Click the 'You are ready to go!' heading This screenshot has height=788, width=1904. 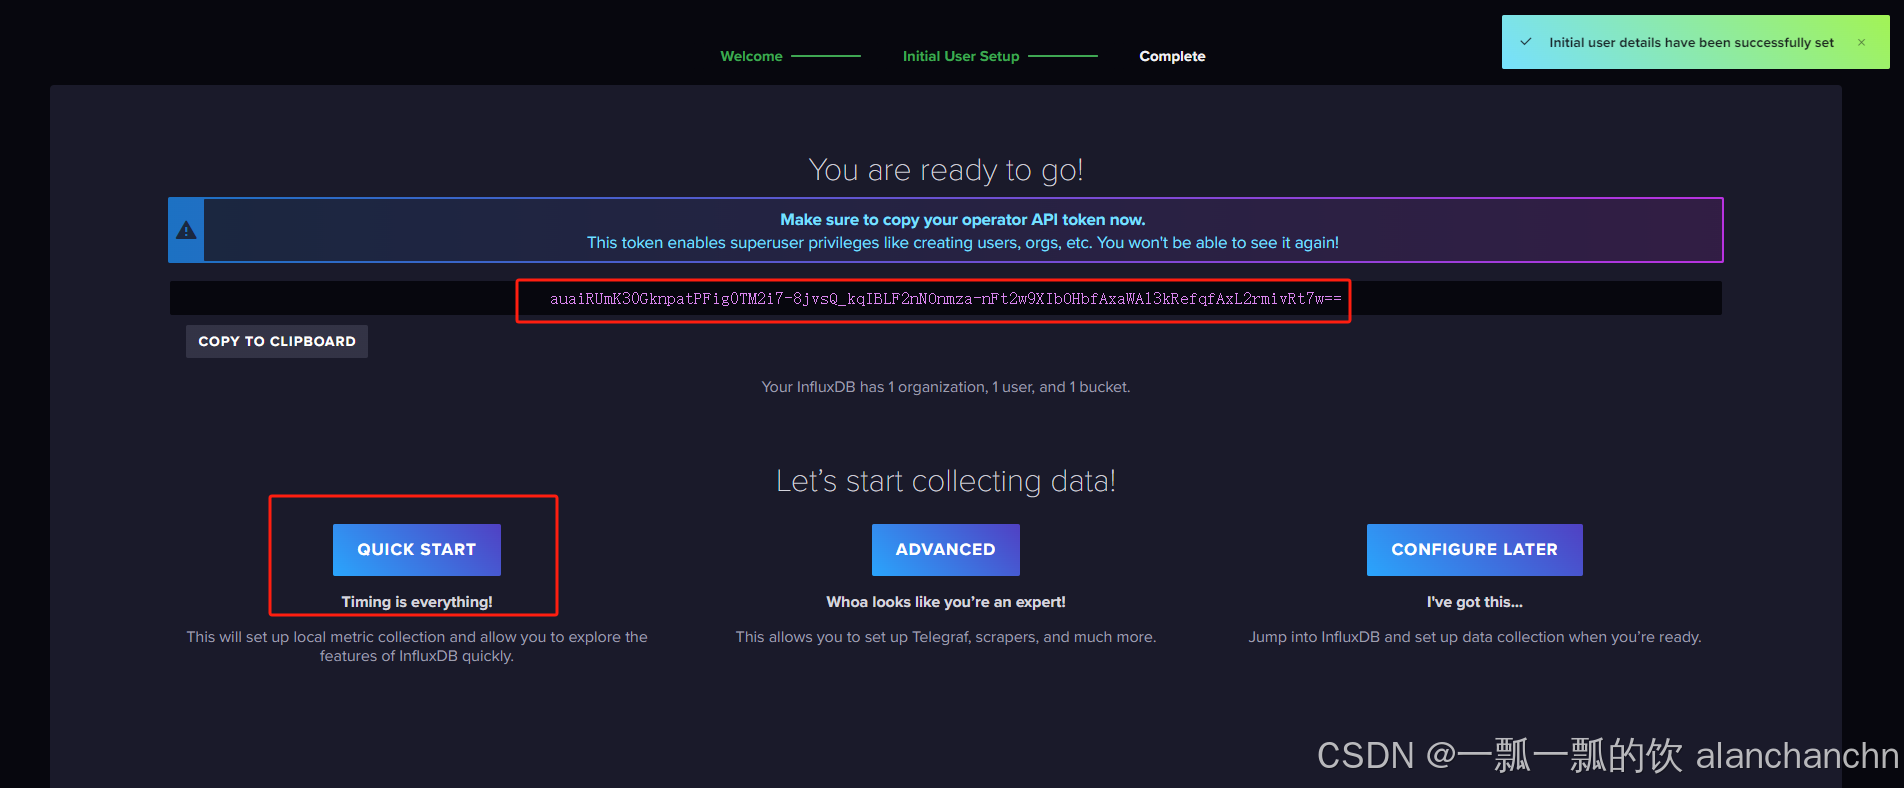click(945, 170)
